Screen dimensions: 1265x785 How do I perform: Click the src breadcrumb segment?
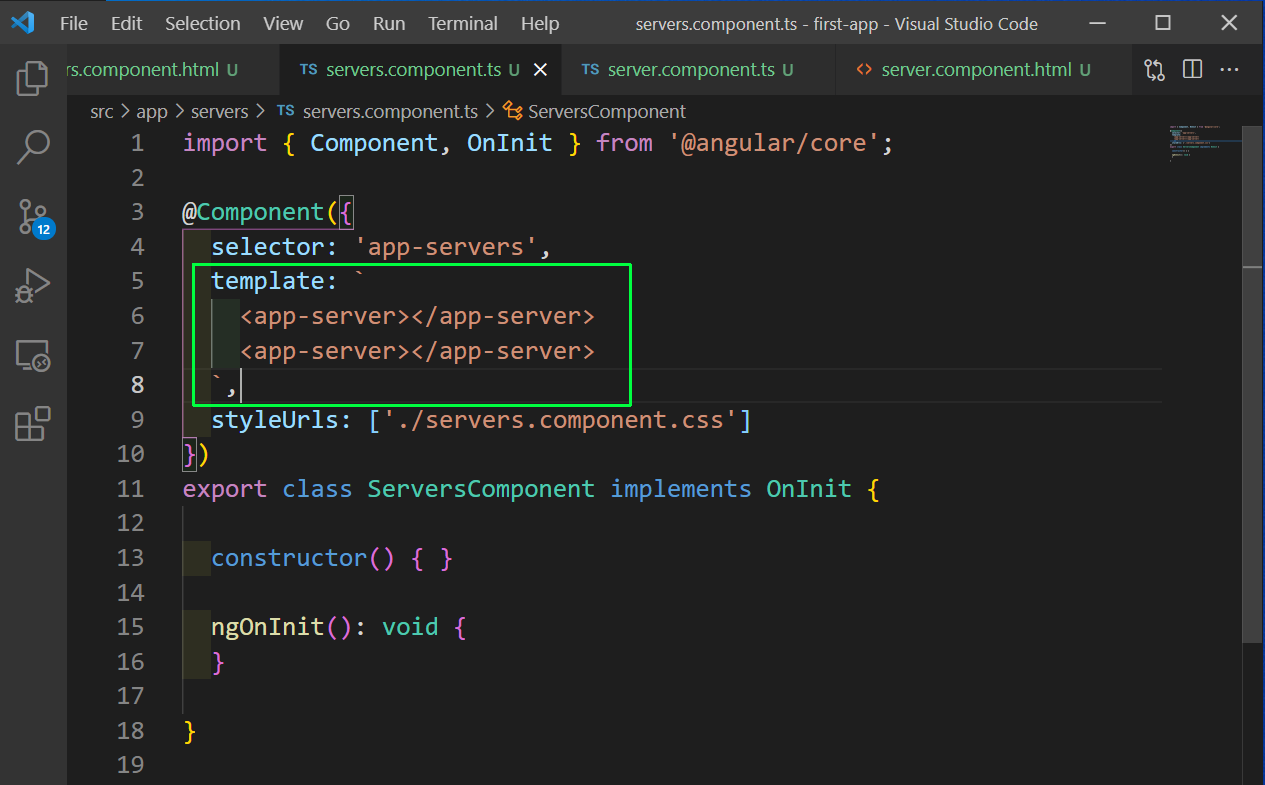102,112
